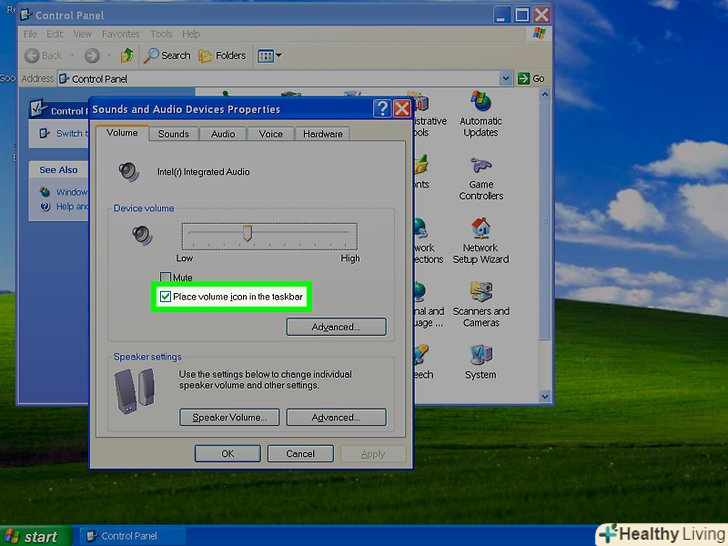Viewport: 728px width, 546px height.
Task: Open Scanners and Cameras icon
Action: [x=481, y=304]
